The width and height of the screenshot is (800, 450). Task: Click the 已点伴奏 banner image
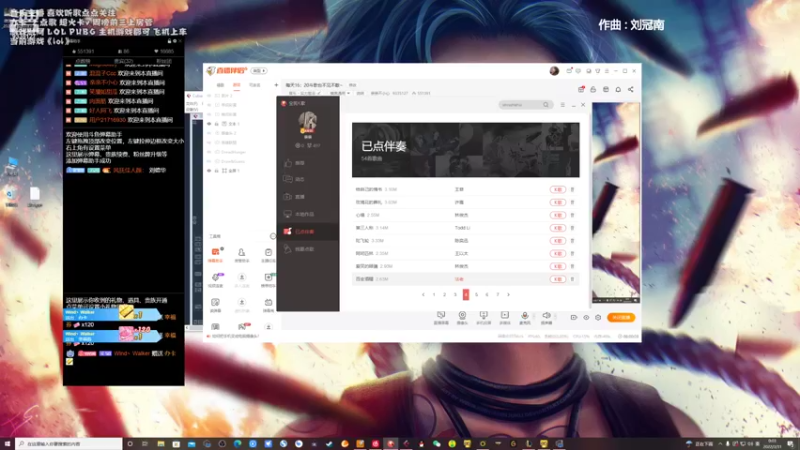pyautogui.click(x=465, y=150)
